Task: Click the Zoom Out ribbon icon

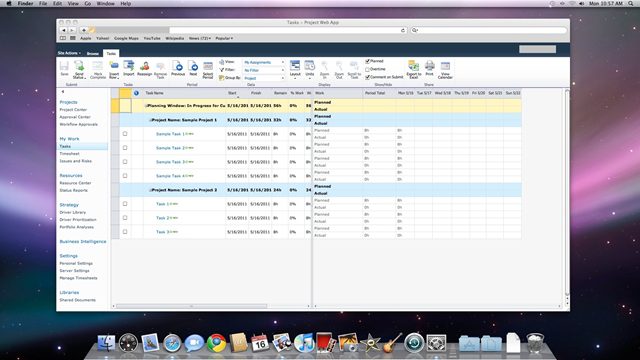Action: tap(339, 69)
